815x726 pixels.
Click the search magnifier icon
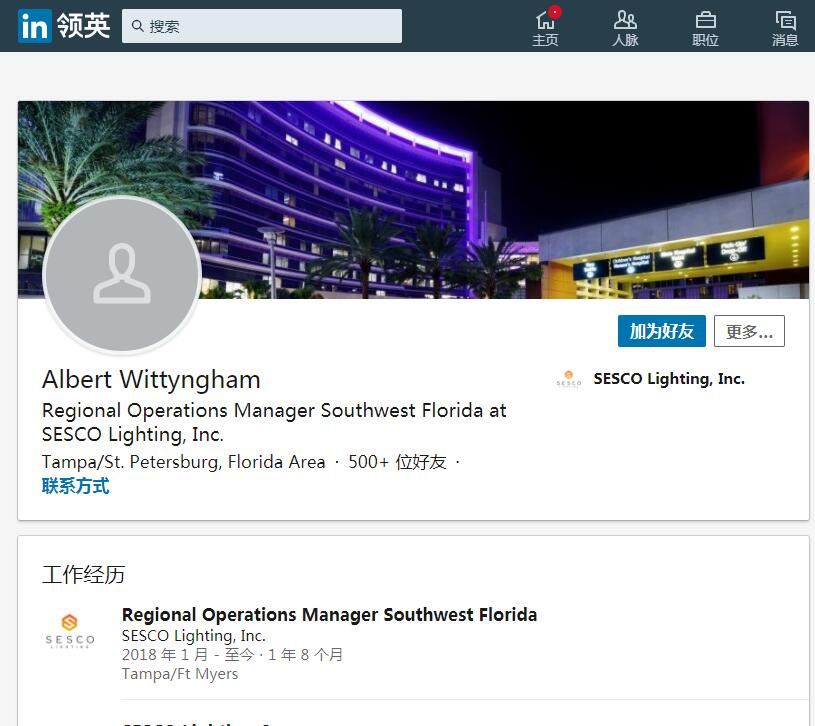[x=136, y=26]
